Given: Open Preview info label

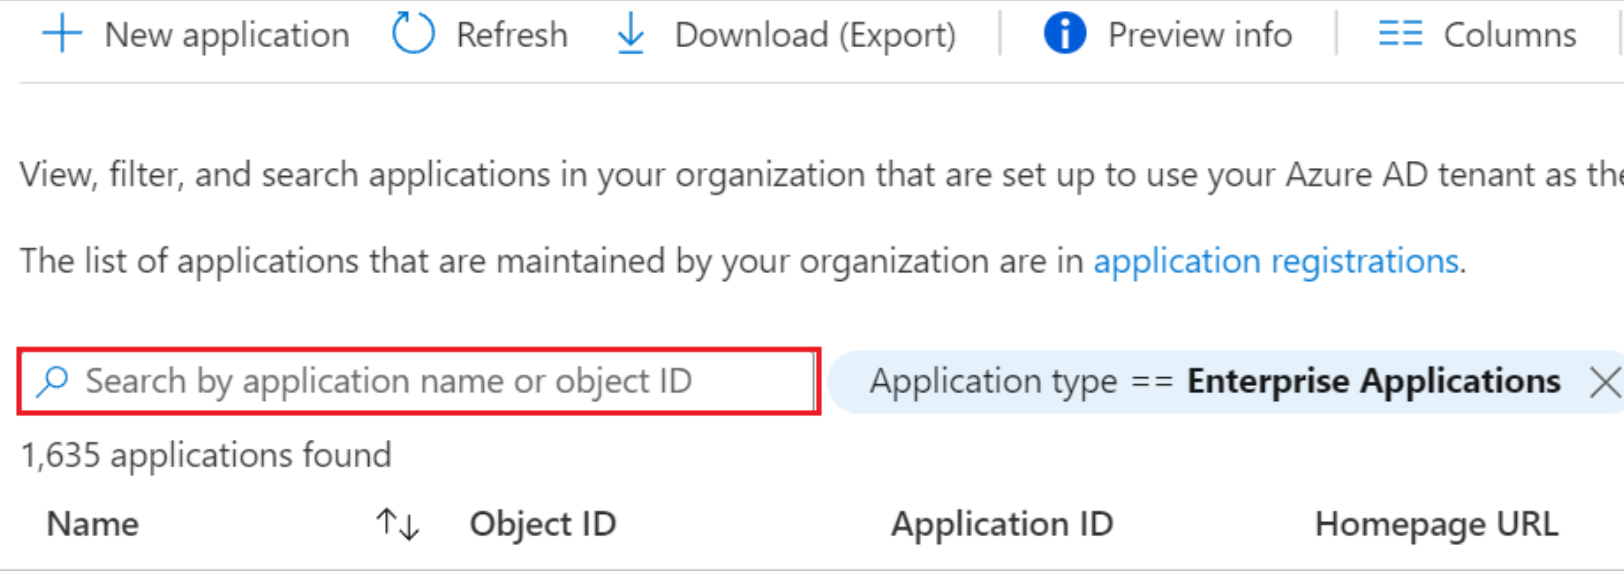Looking at the screenshot, I should (1199, 35).
